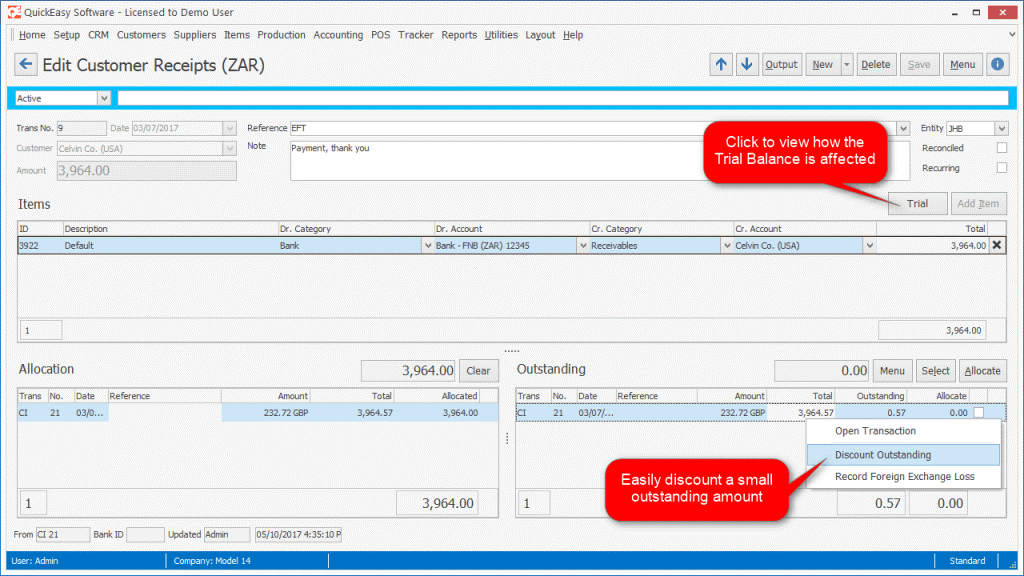Click the Amount 3,964.00 field

[146, 170]
